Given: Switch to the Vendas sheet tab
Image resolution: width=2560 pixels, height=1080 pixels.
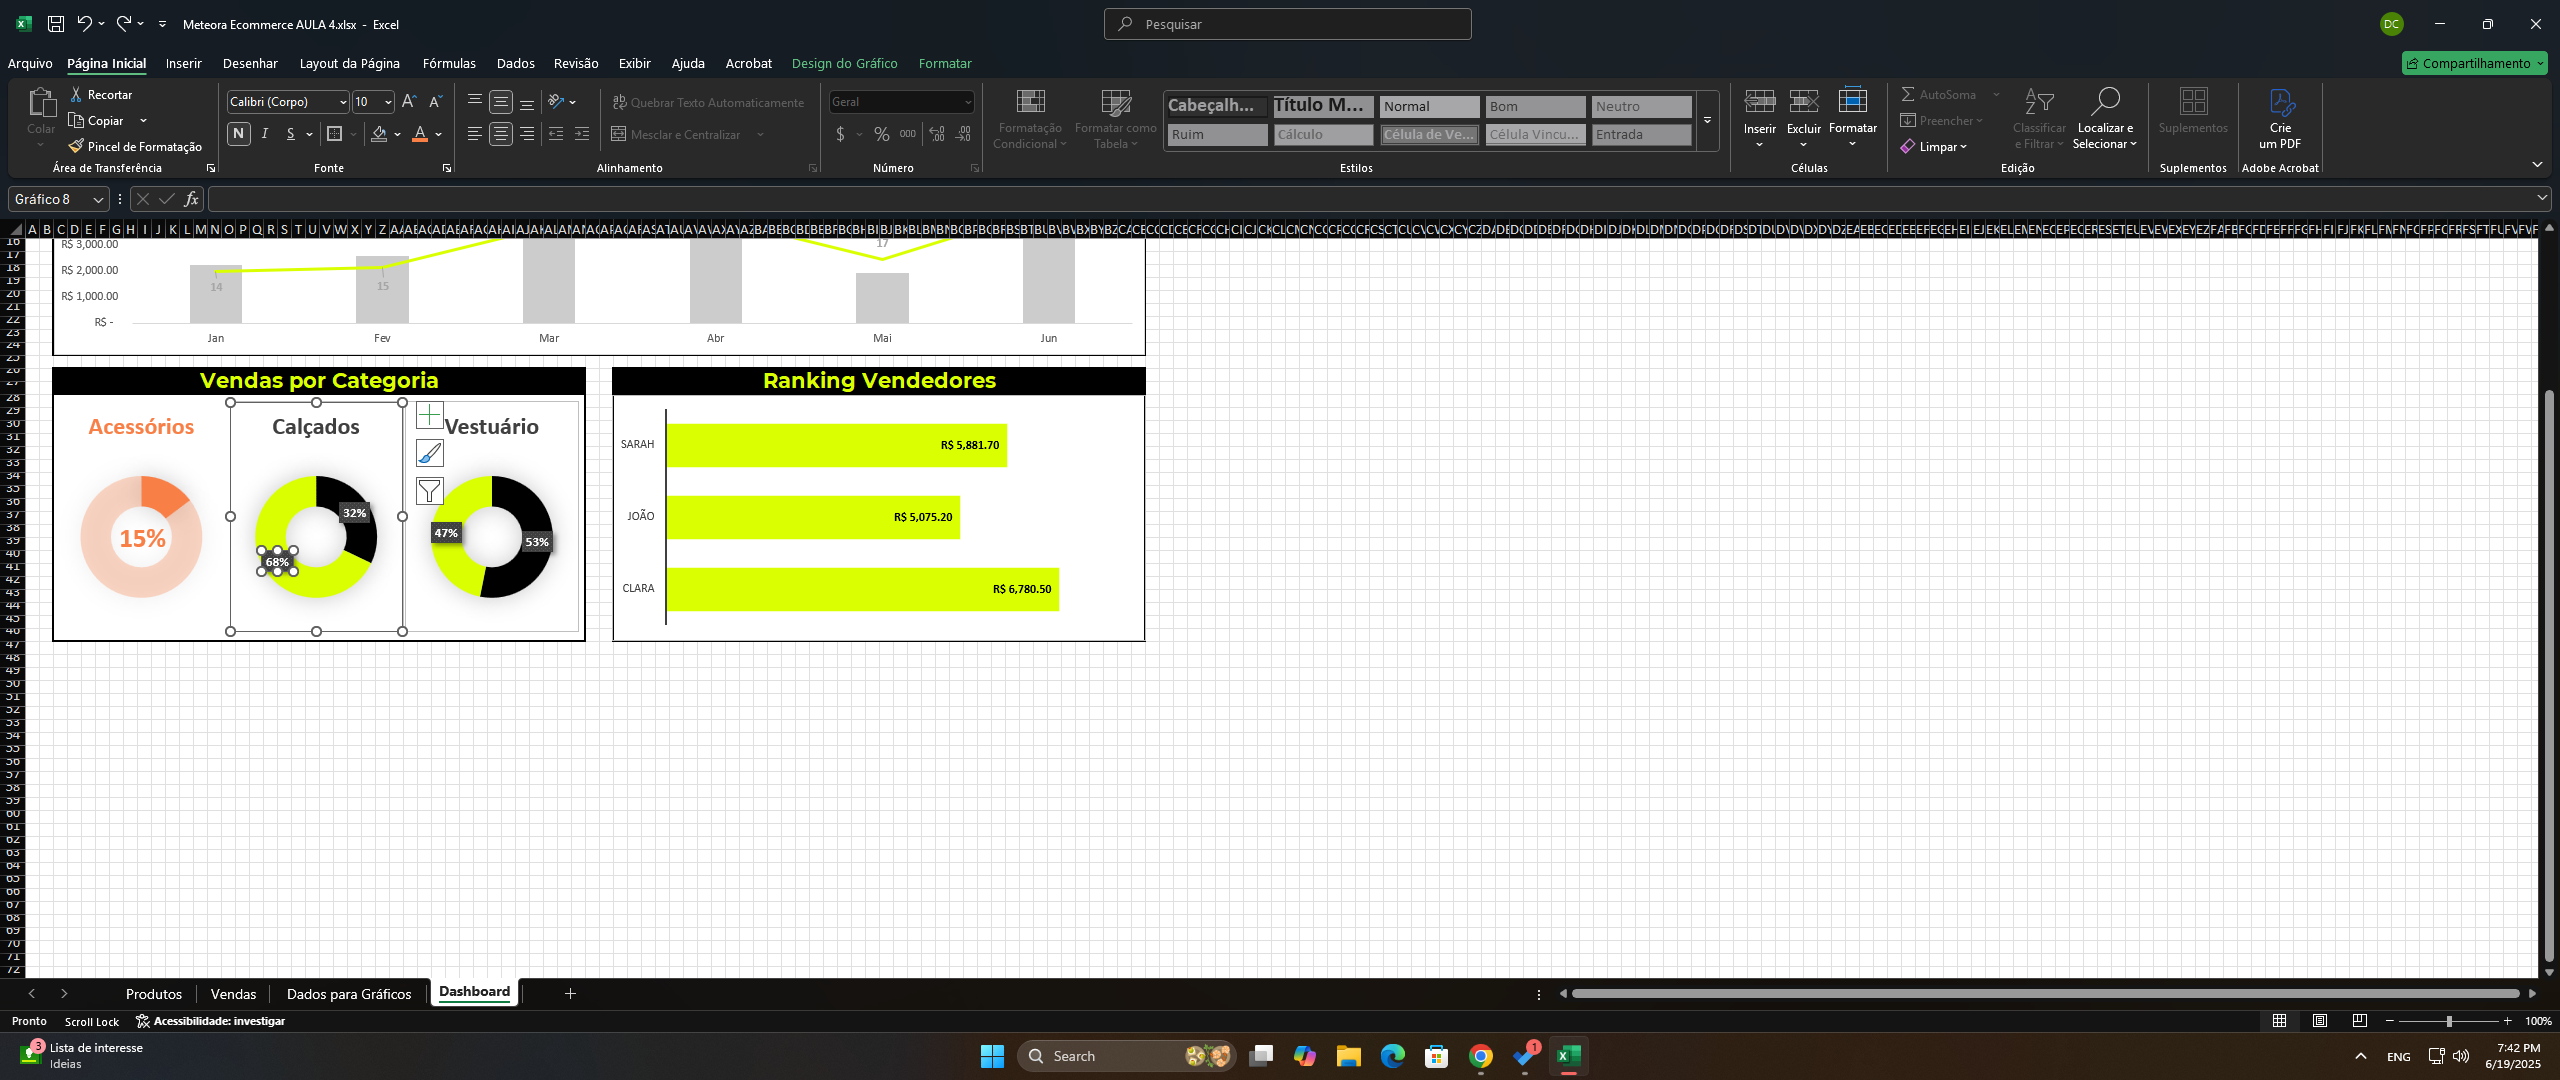Looking at the screenshot, I should (233, 994).
